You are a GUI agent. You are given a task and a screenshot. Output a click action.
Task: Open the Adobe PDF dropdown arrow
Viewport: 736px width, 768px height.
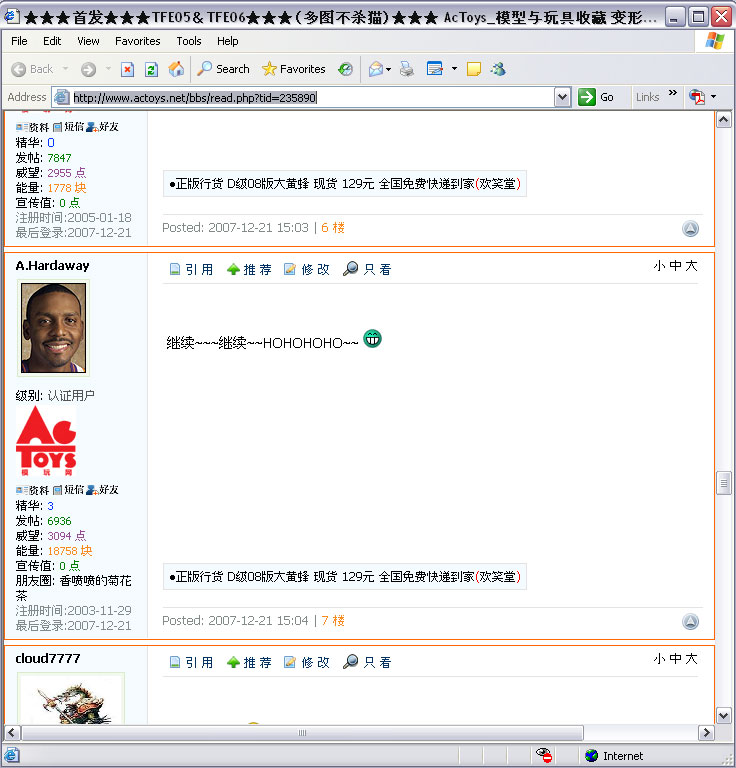pyautogui.click(x=713, y=97)
